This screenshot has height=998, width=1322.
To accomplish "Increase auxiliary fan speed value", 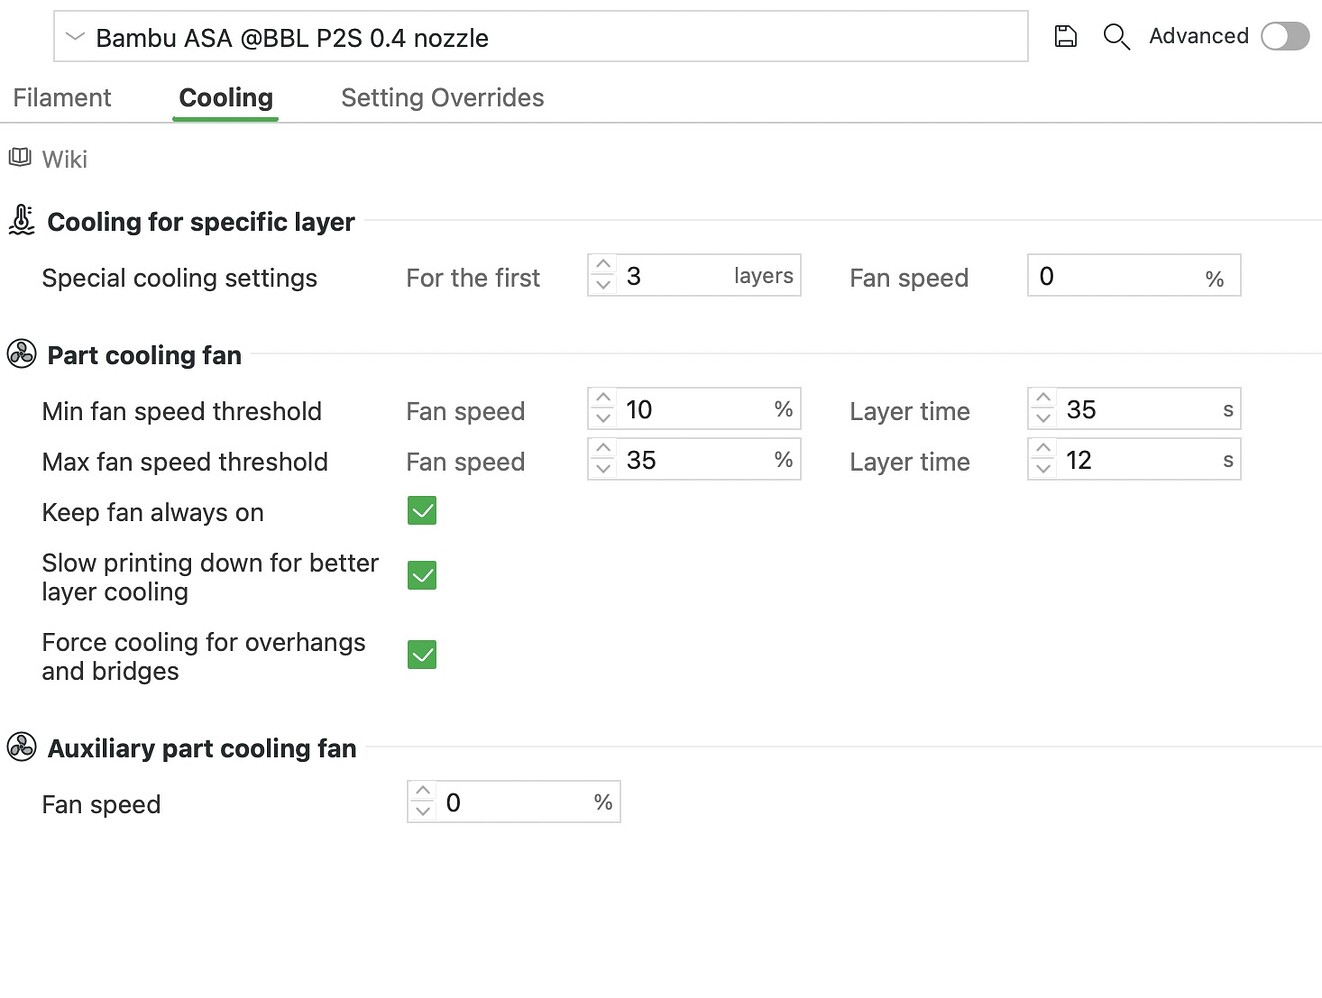I will [x=423, y=791].
